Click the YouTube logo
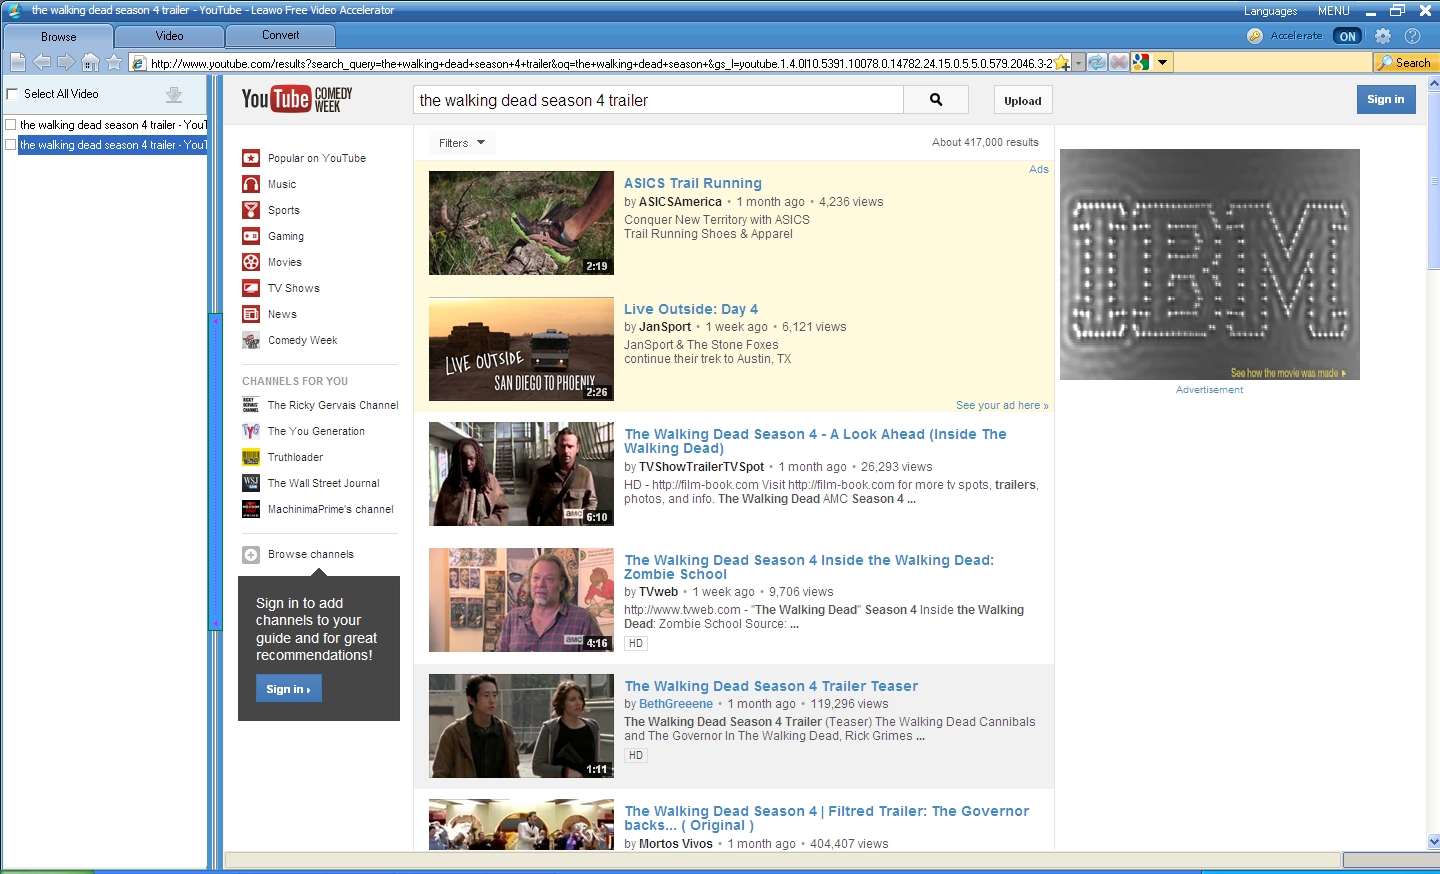 [x=297, y=99]
